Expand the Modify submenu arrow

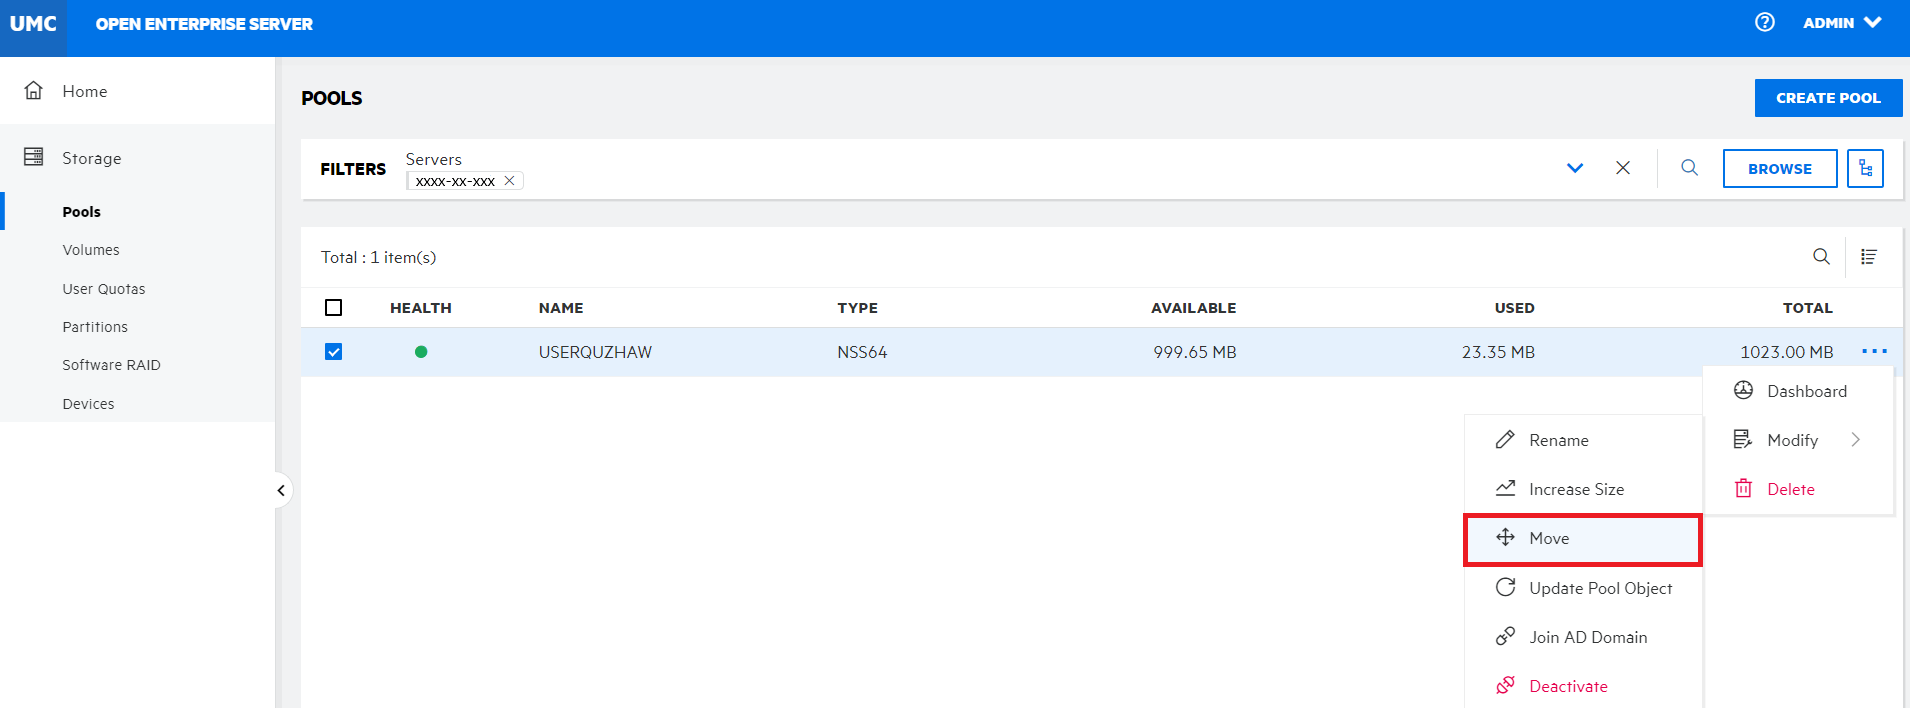pos(1855,440)
